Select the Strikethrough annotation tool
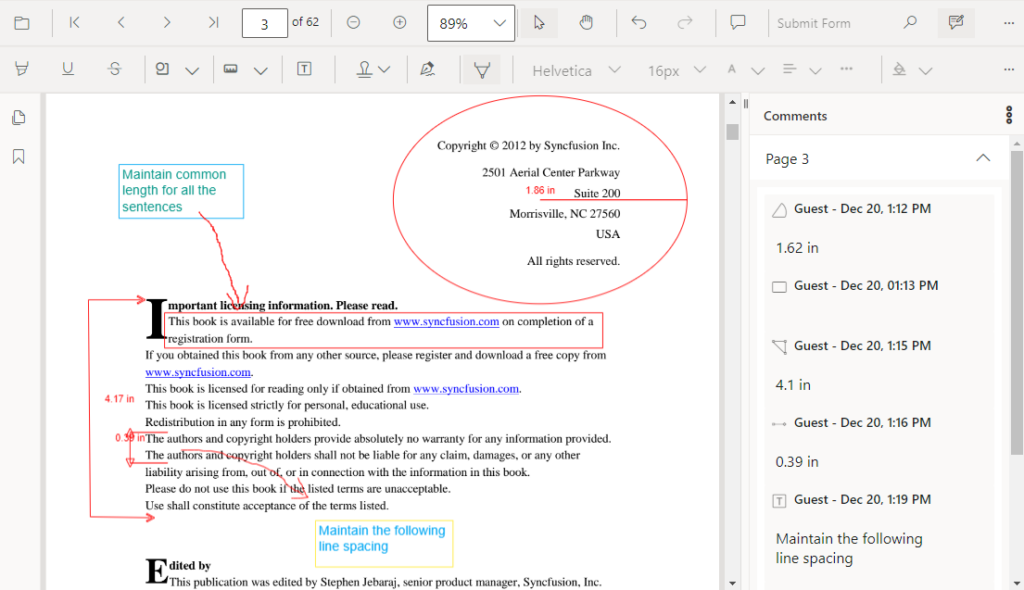This screenshot has width=1024, height=590. (114, 68)
